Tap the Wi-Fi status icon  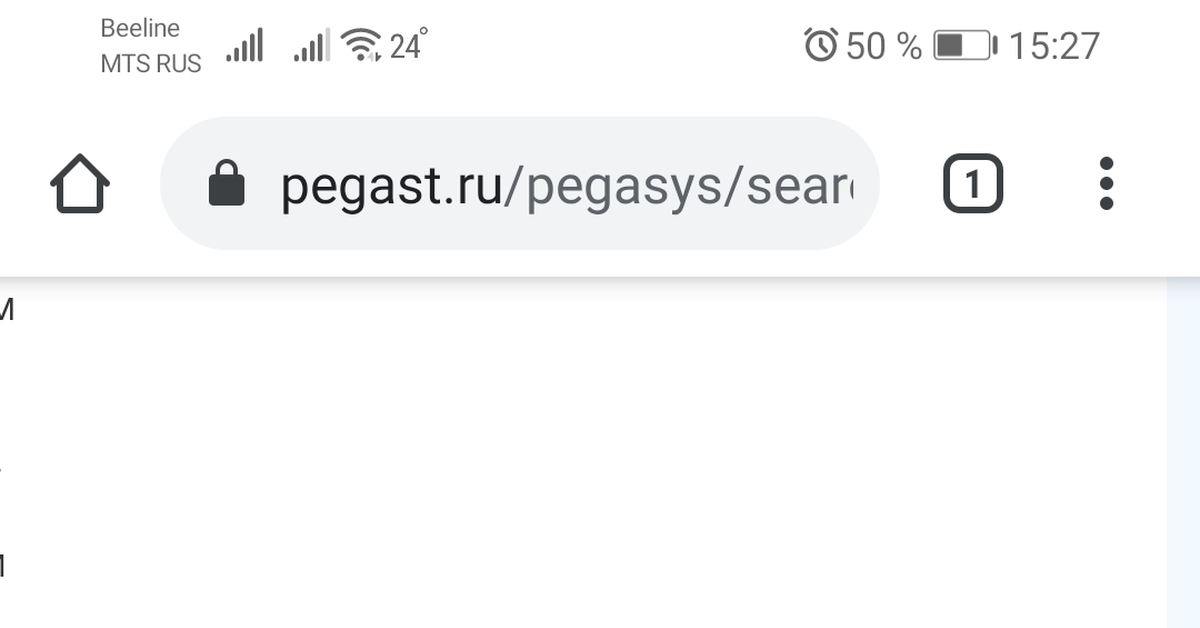pyautogui.click(x=361, y=44)
